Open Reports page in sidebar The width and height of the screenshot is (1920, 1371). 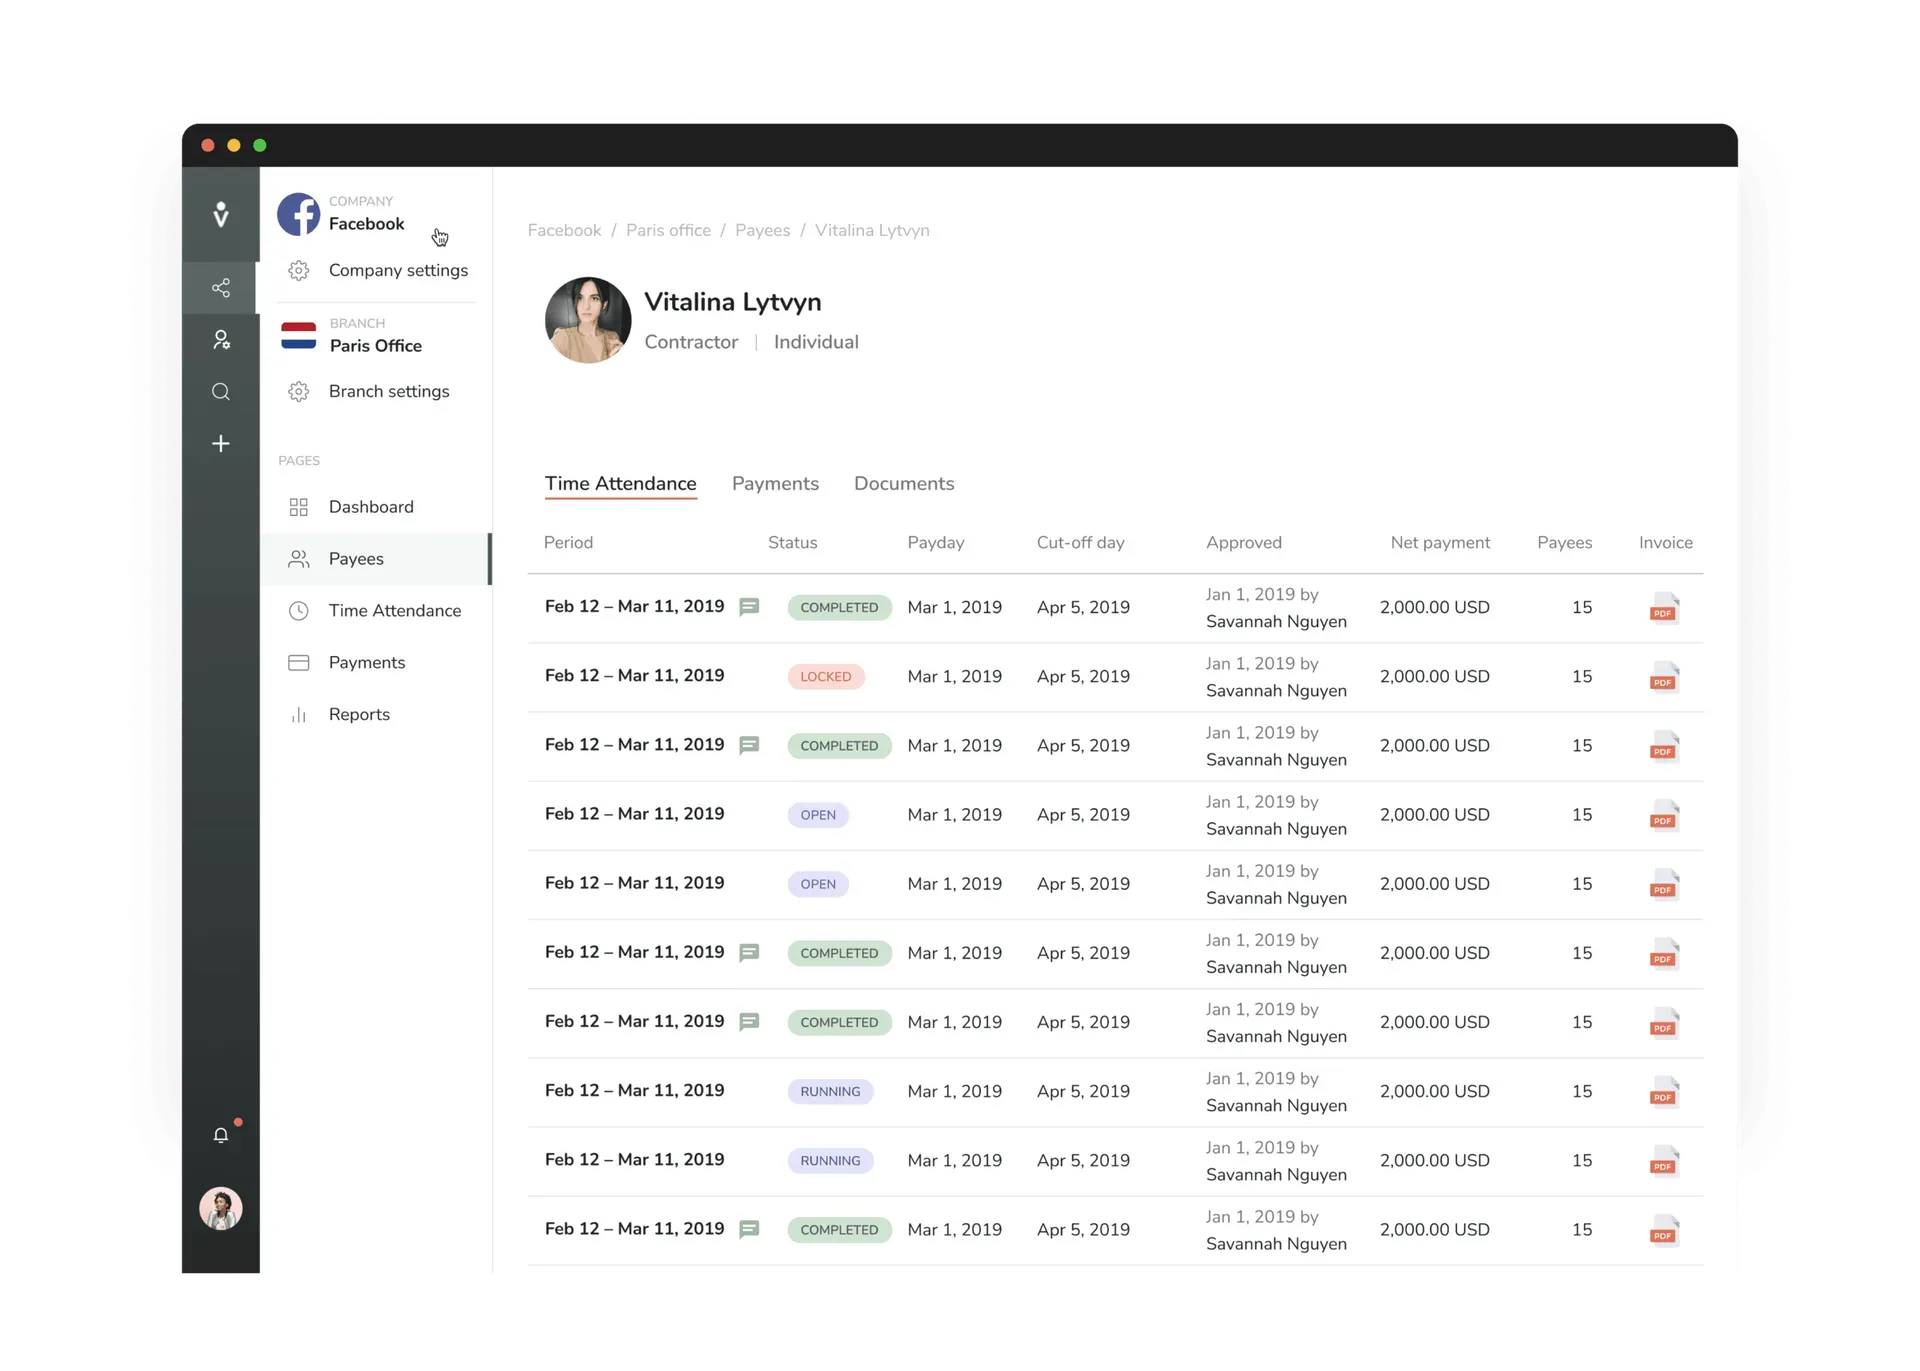point(359,715)
